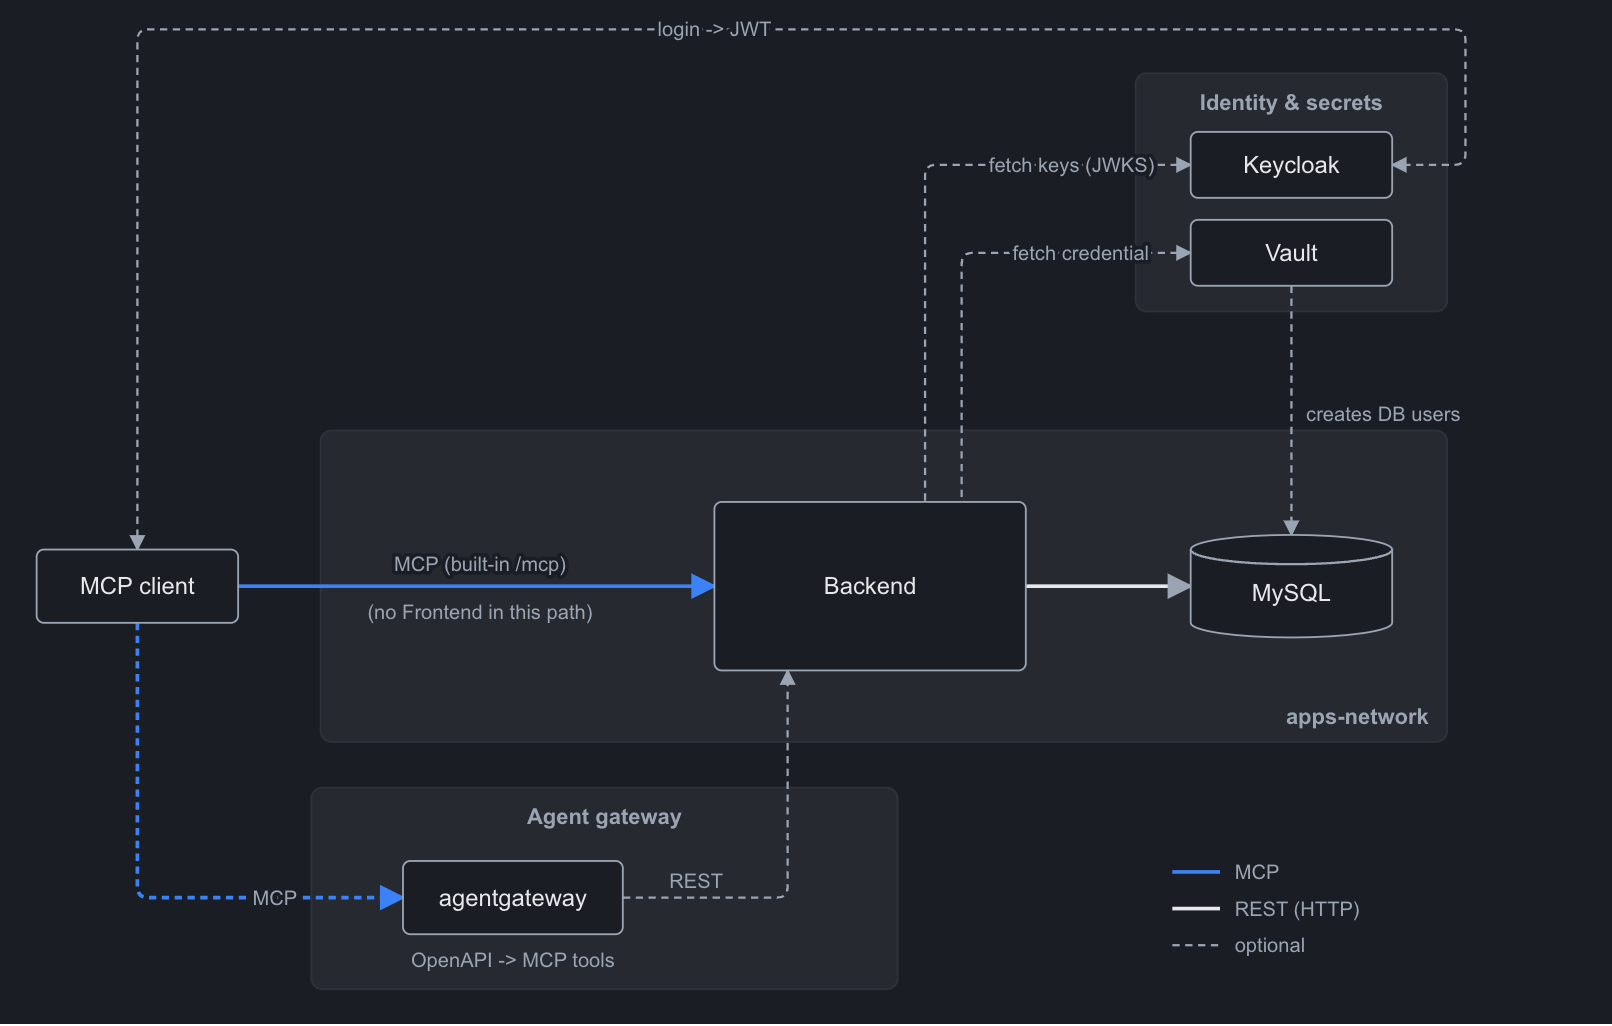Click the white line swatch in legend
The image size is (1612, 1026).
[1196, 909]
